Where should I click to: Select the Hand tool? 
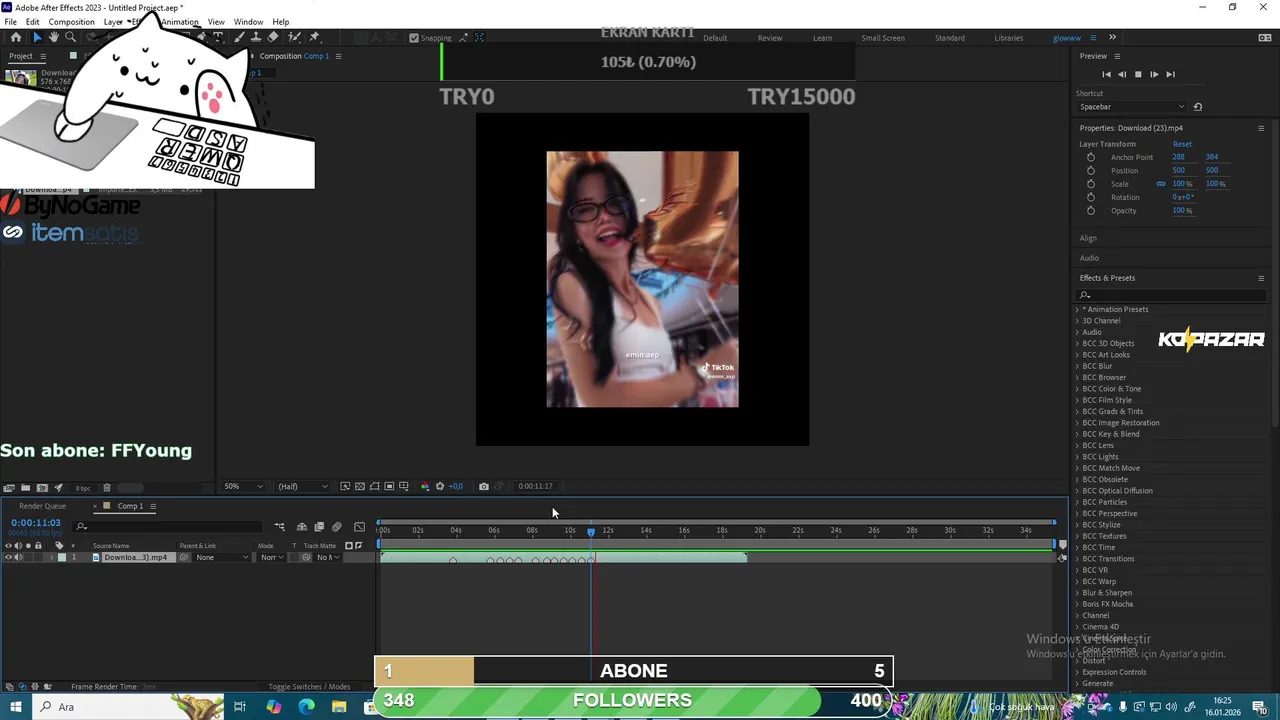pyautogui.click(x=53, y=37)
